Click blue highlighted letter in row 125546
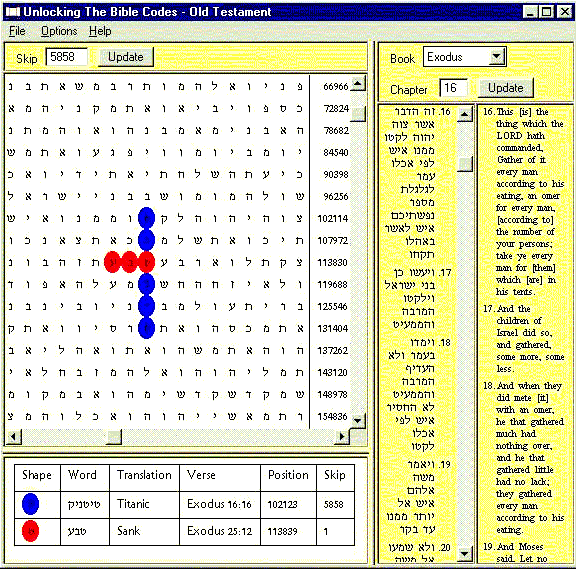 point(146,306)
